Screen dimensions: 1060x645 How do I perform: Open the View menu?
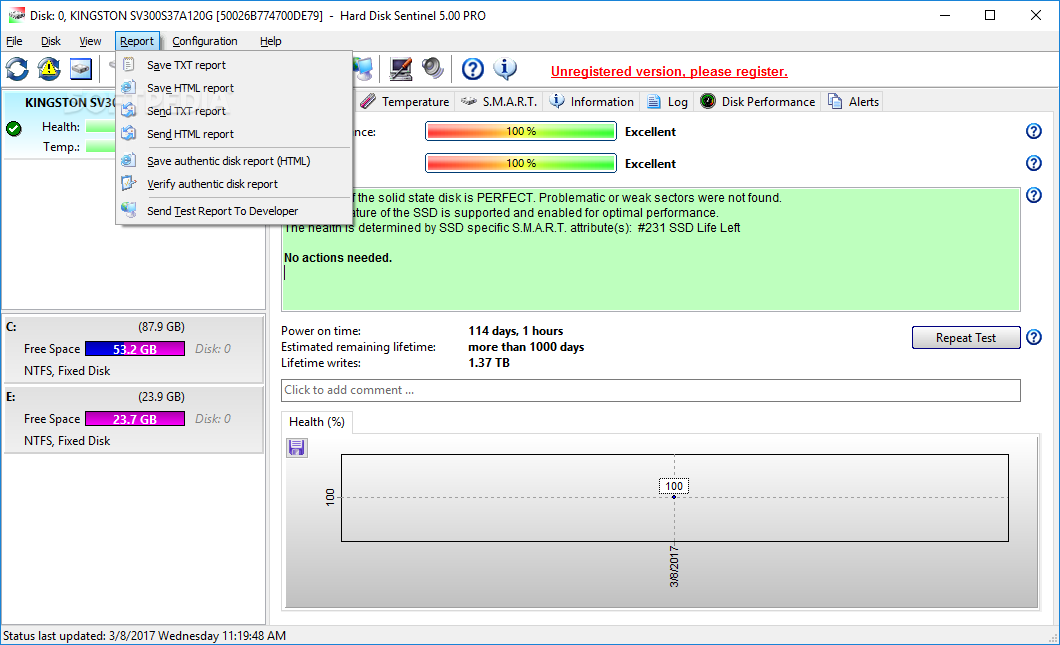[90, 41]
